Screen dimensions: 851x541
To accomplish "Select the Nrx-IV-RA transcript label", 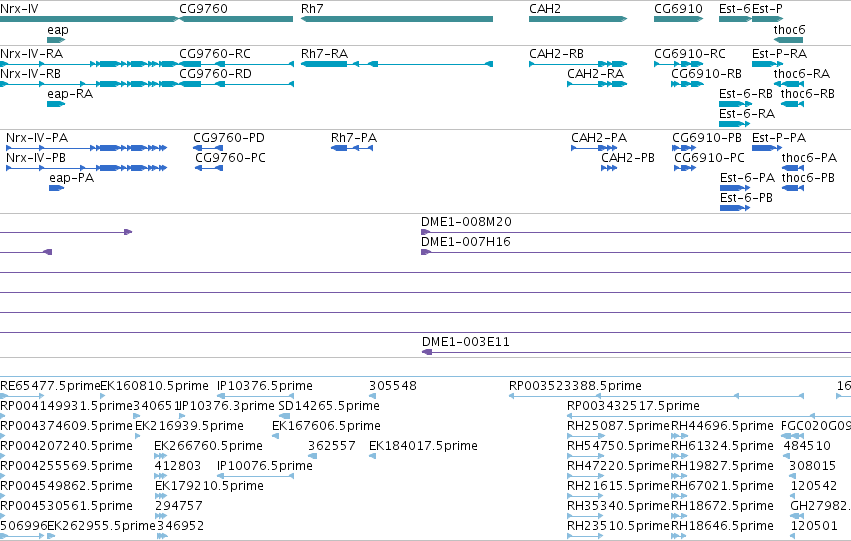I will click(x=31, y=54).
